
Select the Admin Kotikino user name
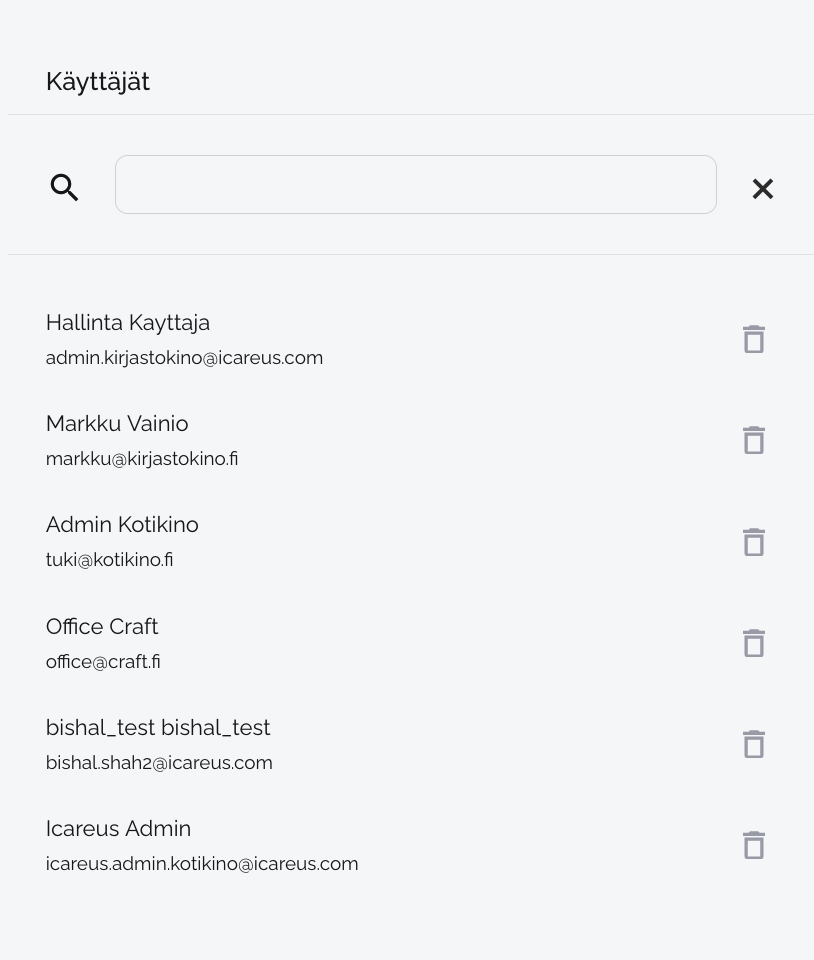(x=122, y=525)
